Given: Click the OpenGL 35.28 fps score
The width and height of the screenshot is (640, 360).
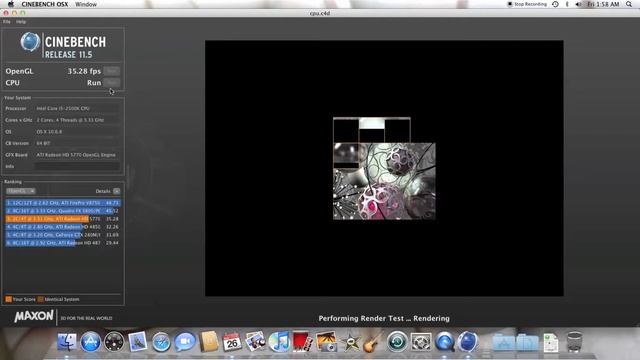Looking at the screenshot, I should click(84, 71).
